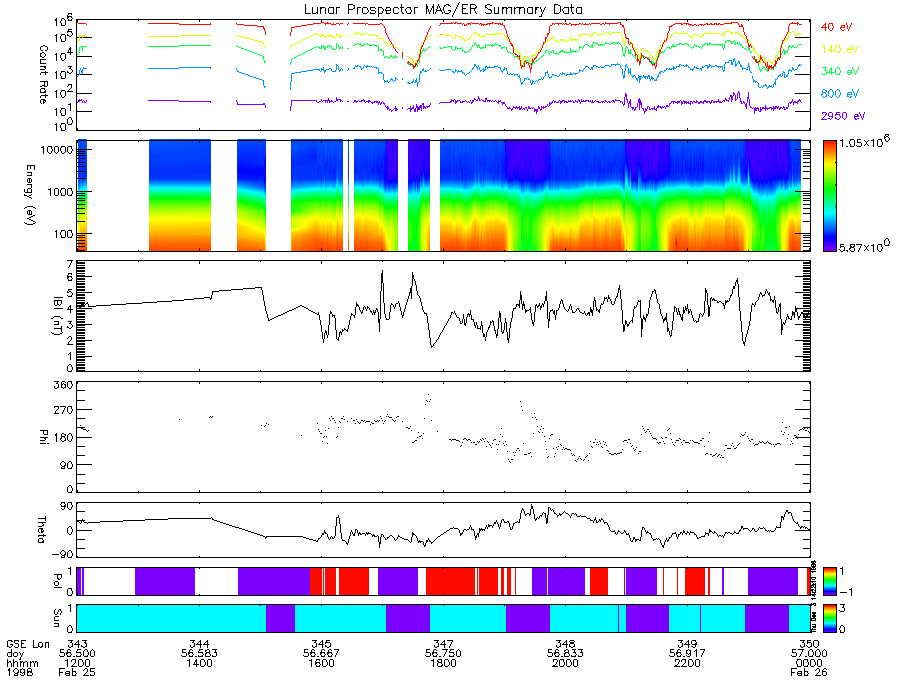Click the day-of-year value '56.833'
Image resolution: width=900 pixels, height=700 pixels.
565,654
